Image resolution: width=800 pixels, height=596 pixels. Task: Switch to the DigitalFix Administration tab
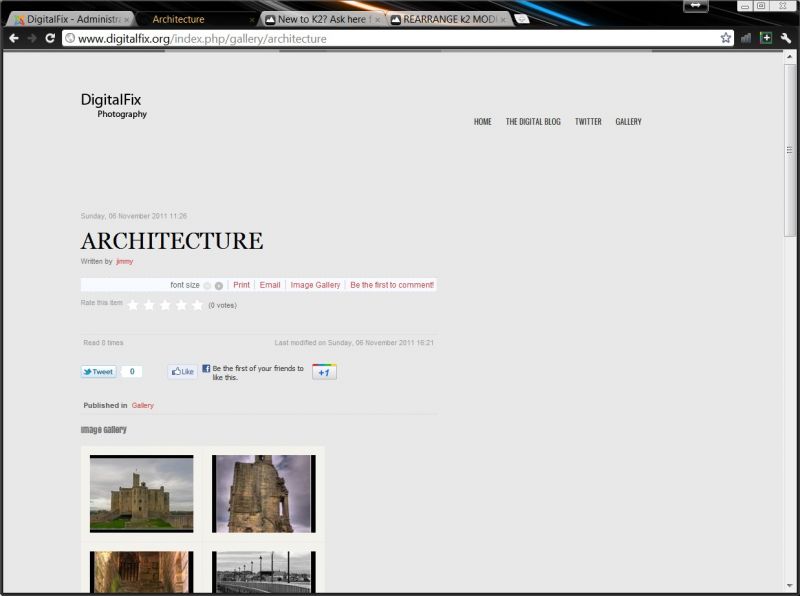pyautogui.click(x=69, y=19)
